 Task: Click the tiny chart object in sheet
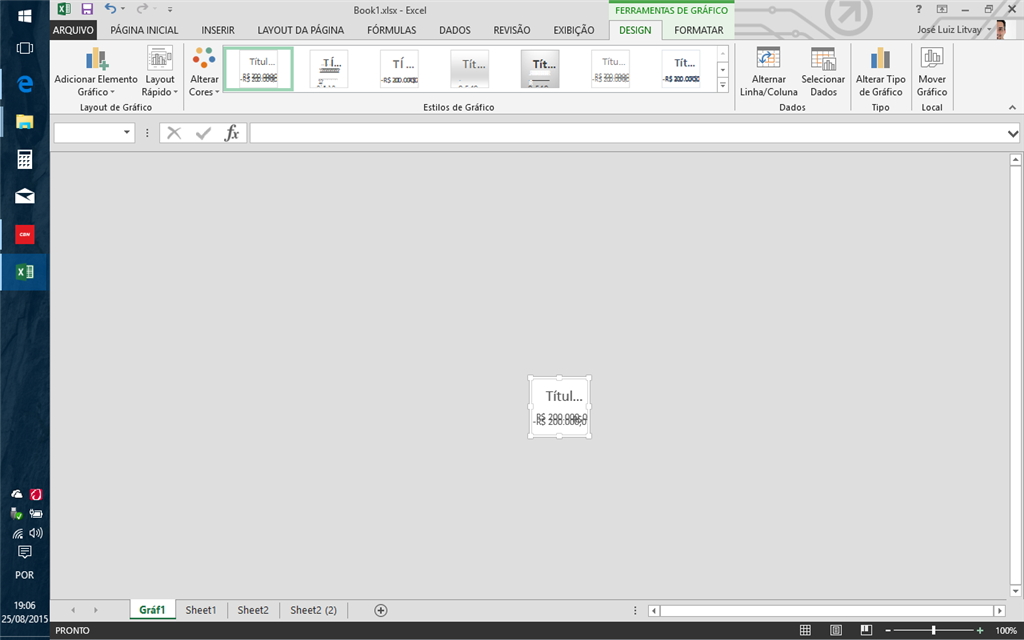click(560, 406)
